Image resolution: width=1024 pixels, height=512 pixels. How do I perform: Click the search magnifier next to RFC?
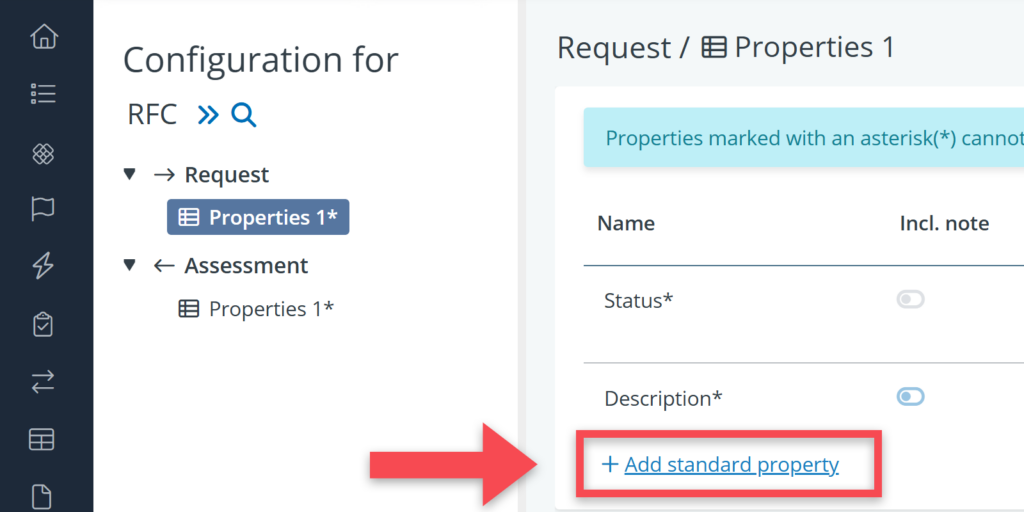[244, 115]
